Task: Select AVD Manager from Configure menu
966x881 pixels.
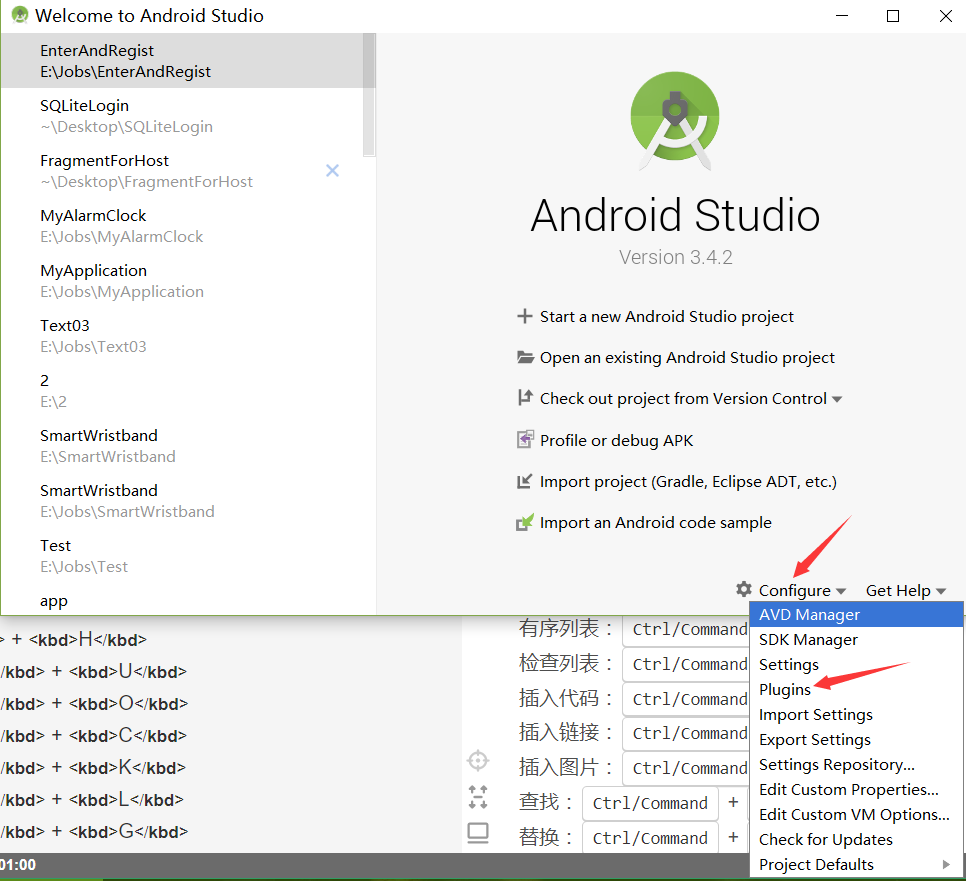Action: click(x=856, y=615)
